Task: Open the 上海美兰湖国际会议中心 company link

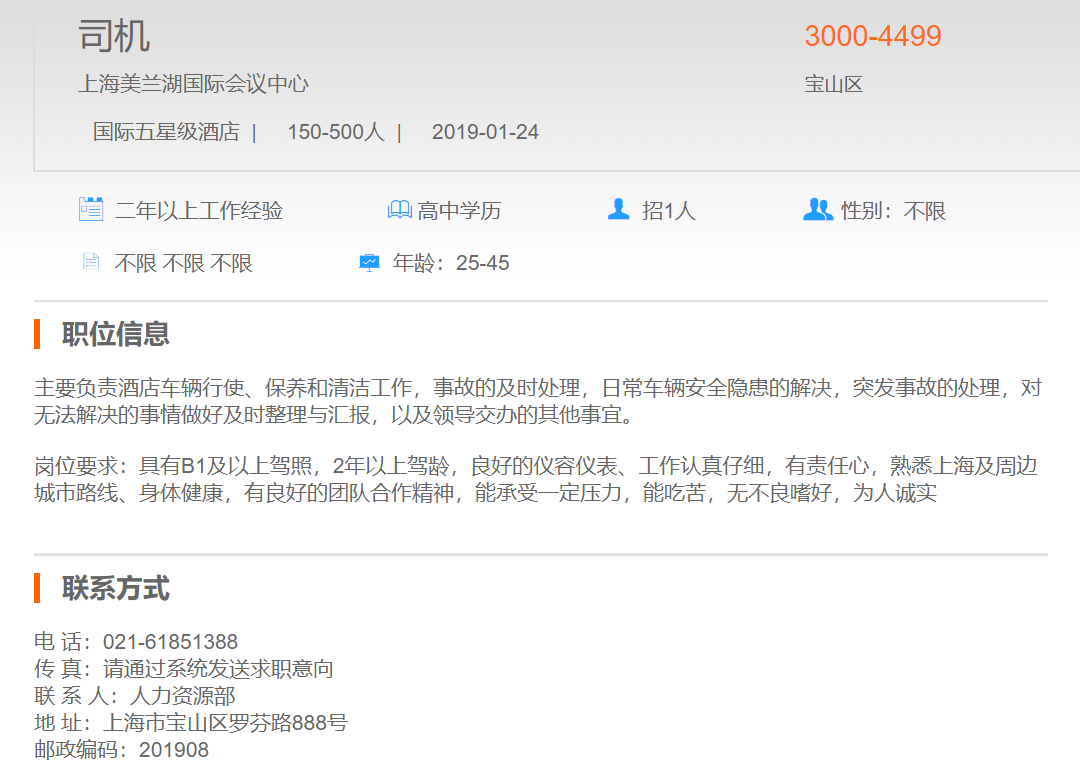Action: [193, 84]
